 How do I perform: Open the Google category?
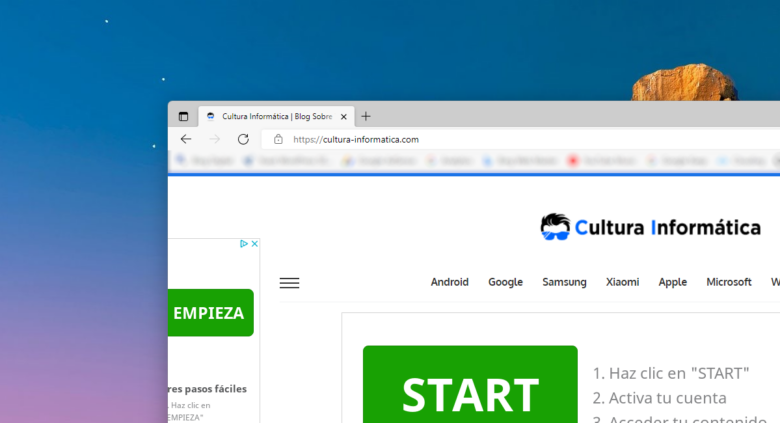pos(505,282)
